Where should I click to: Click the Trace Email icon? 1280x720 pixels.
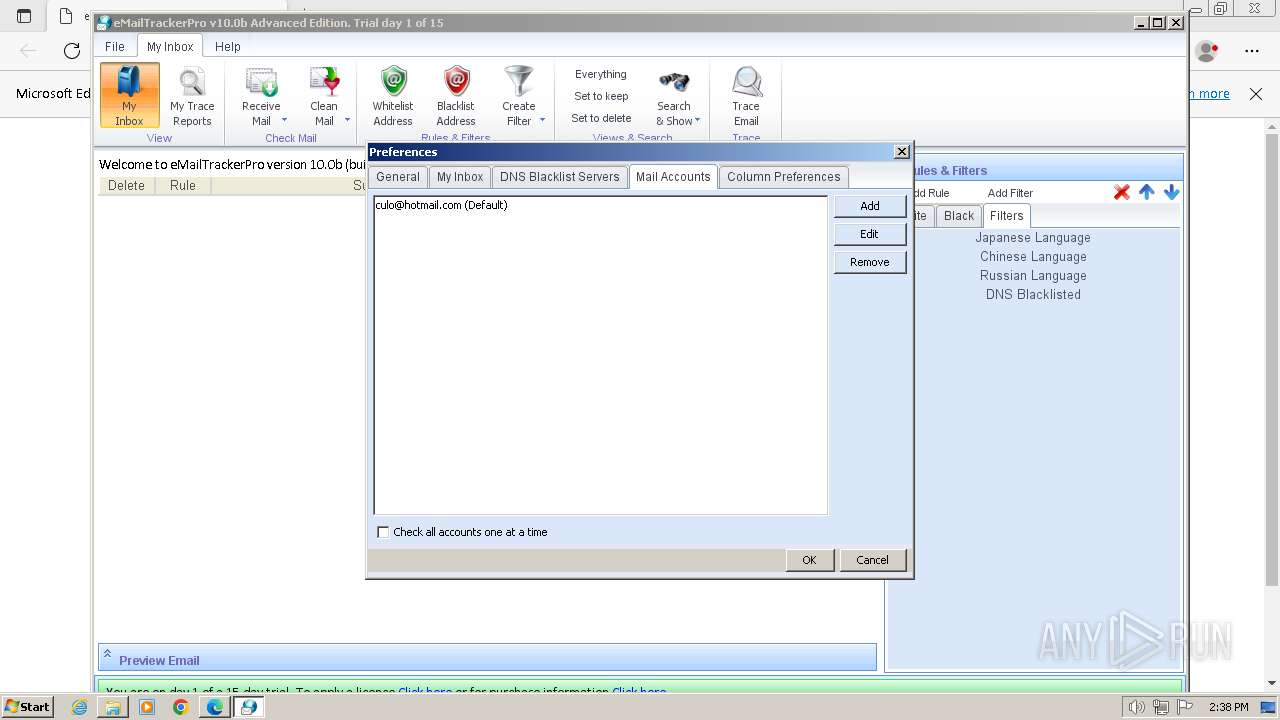pyautogui.click(x=746, y=82)
